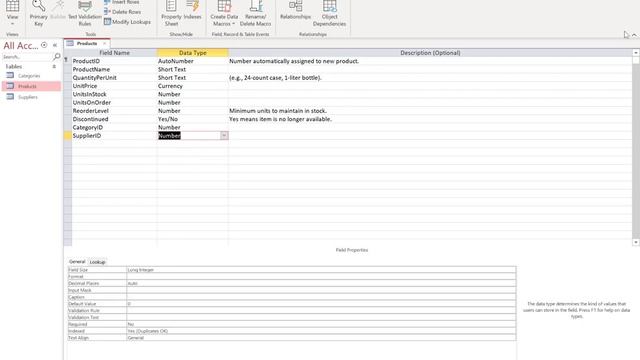Open the View button in the ribbon
The image size is (640, 360).
12,13
